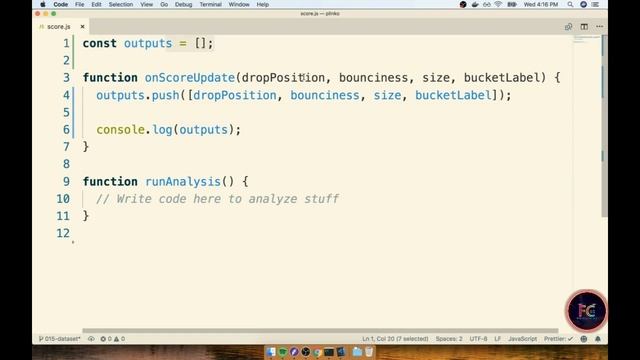640x360 pixels.
Task: Open errors and warnings count in status bar
Action: pyautogui.click(x=113, y=339)
